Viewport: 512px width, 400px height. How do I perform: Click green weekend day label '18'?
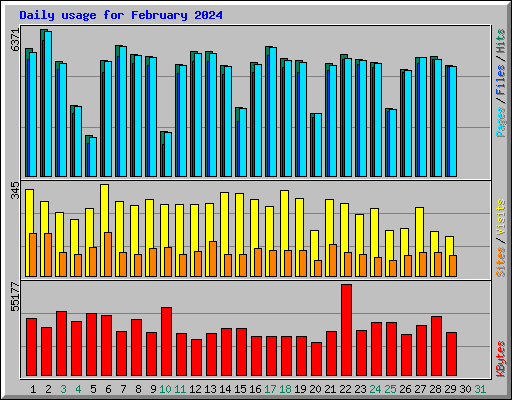pyautogui.click(x=285, y=389)
